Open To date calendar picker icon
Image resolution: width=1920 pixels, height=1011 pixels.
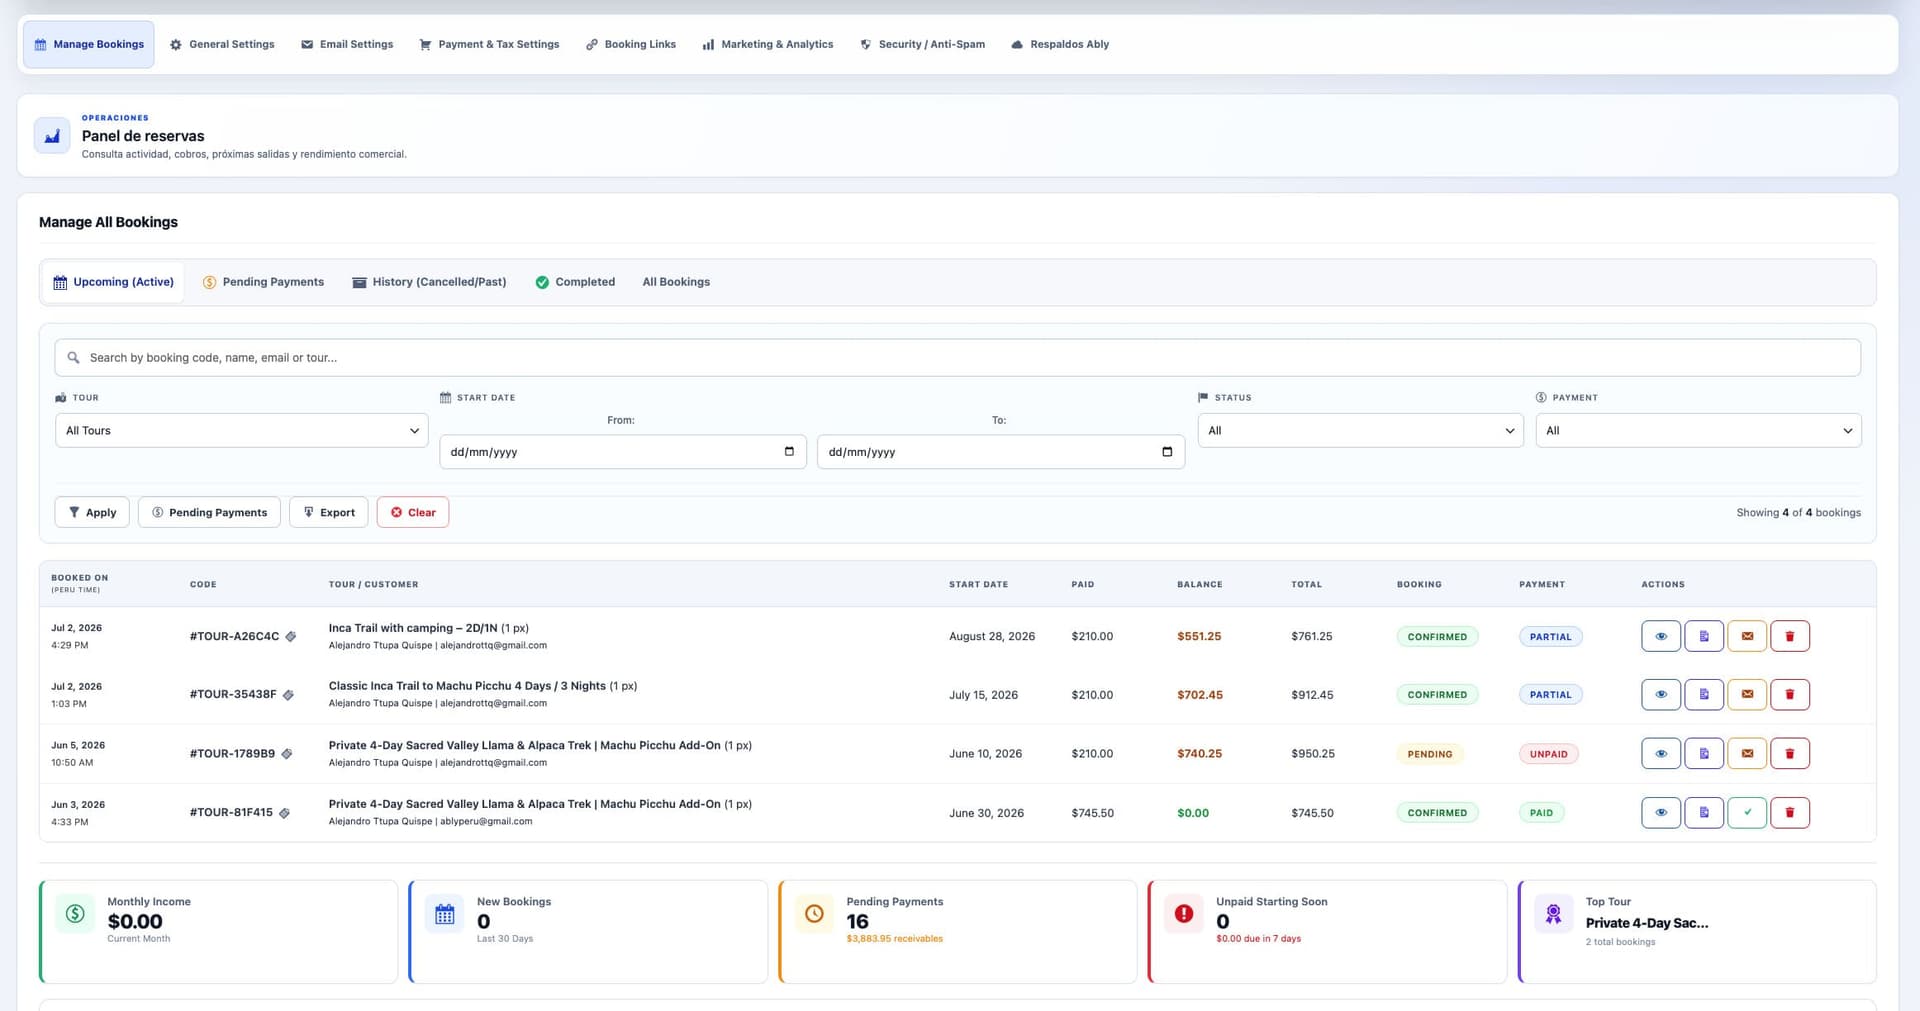1167,451
